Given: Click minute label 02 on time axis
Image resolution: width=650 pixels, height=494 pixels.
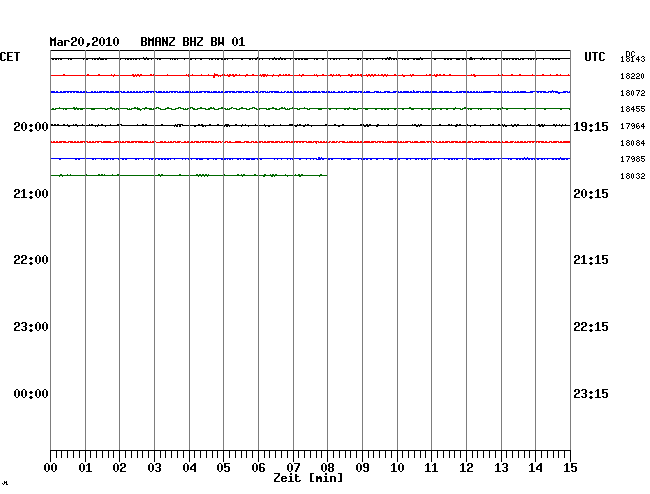Looking at the screenshot, I should pos(119,468).
